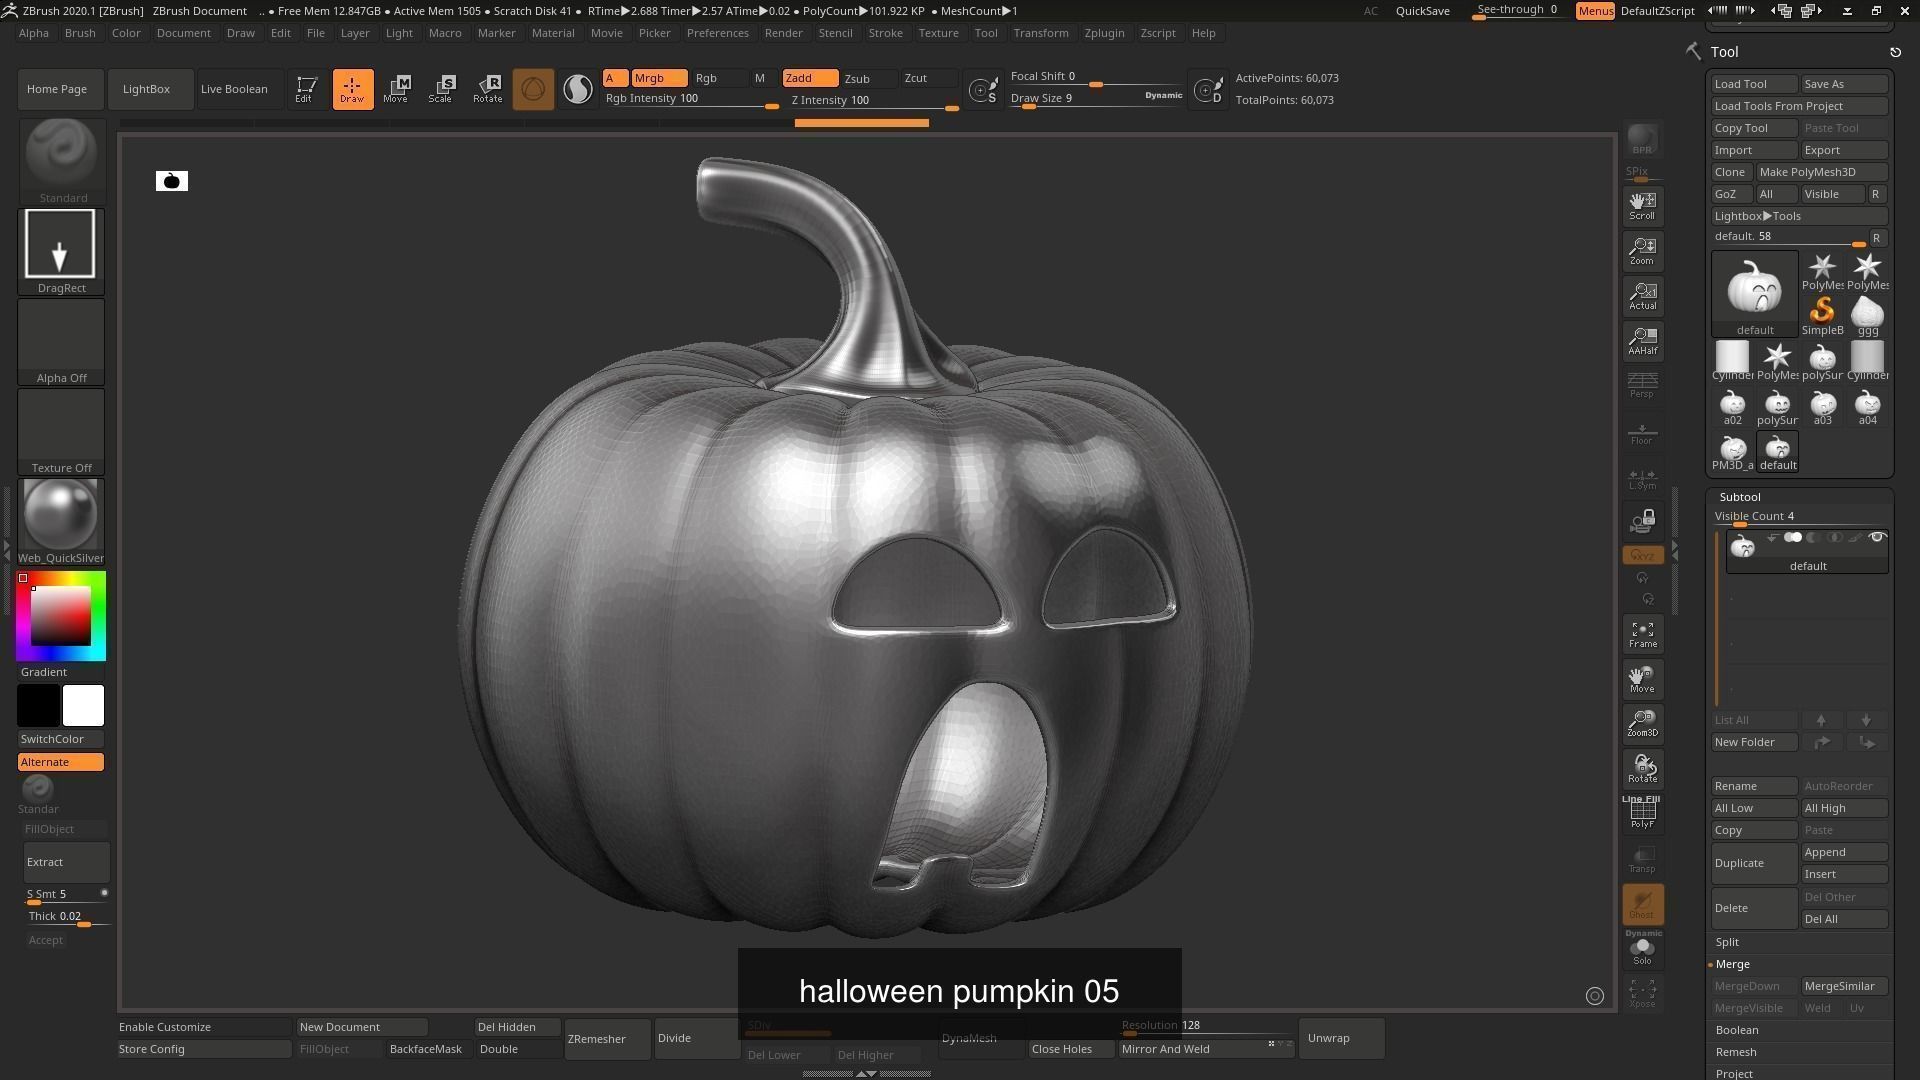This screenshot has height=1080, width=1920.
Task: Click the Divide button
Action: tap(697, 1039)
